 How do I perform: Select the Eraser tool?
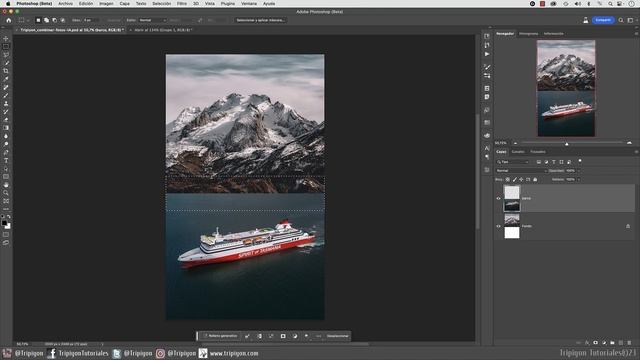[6, 120]
